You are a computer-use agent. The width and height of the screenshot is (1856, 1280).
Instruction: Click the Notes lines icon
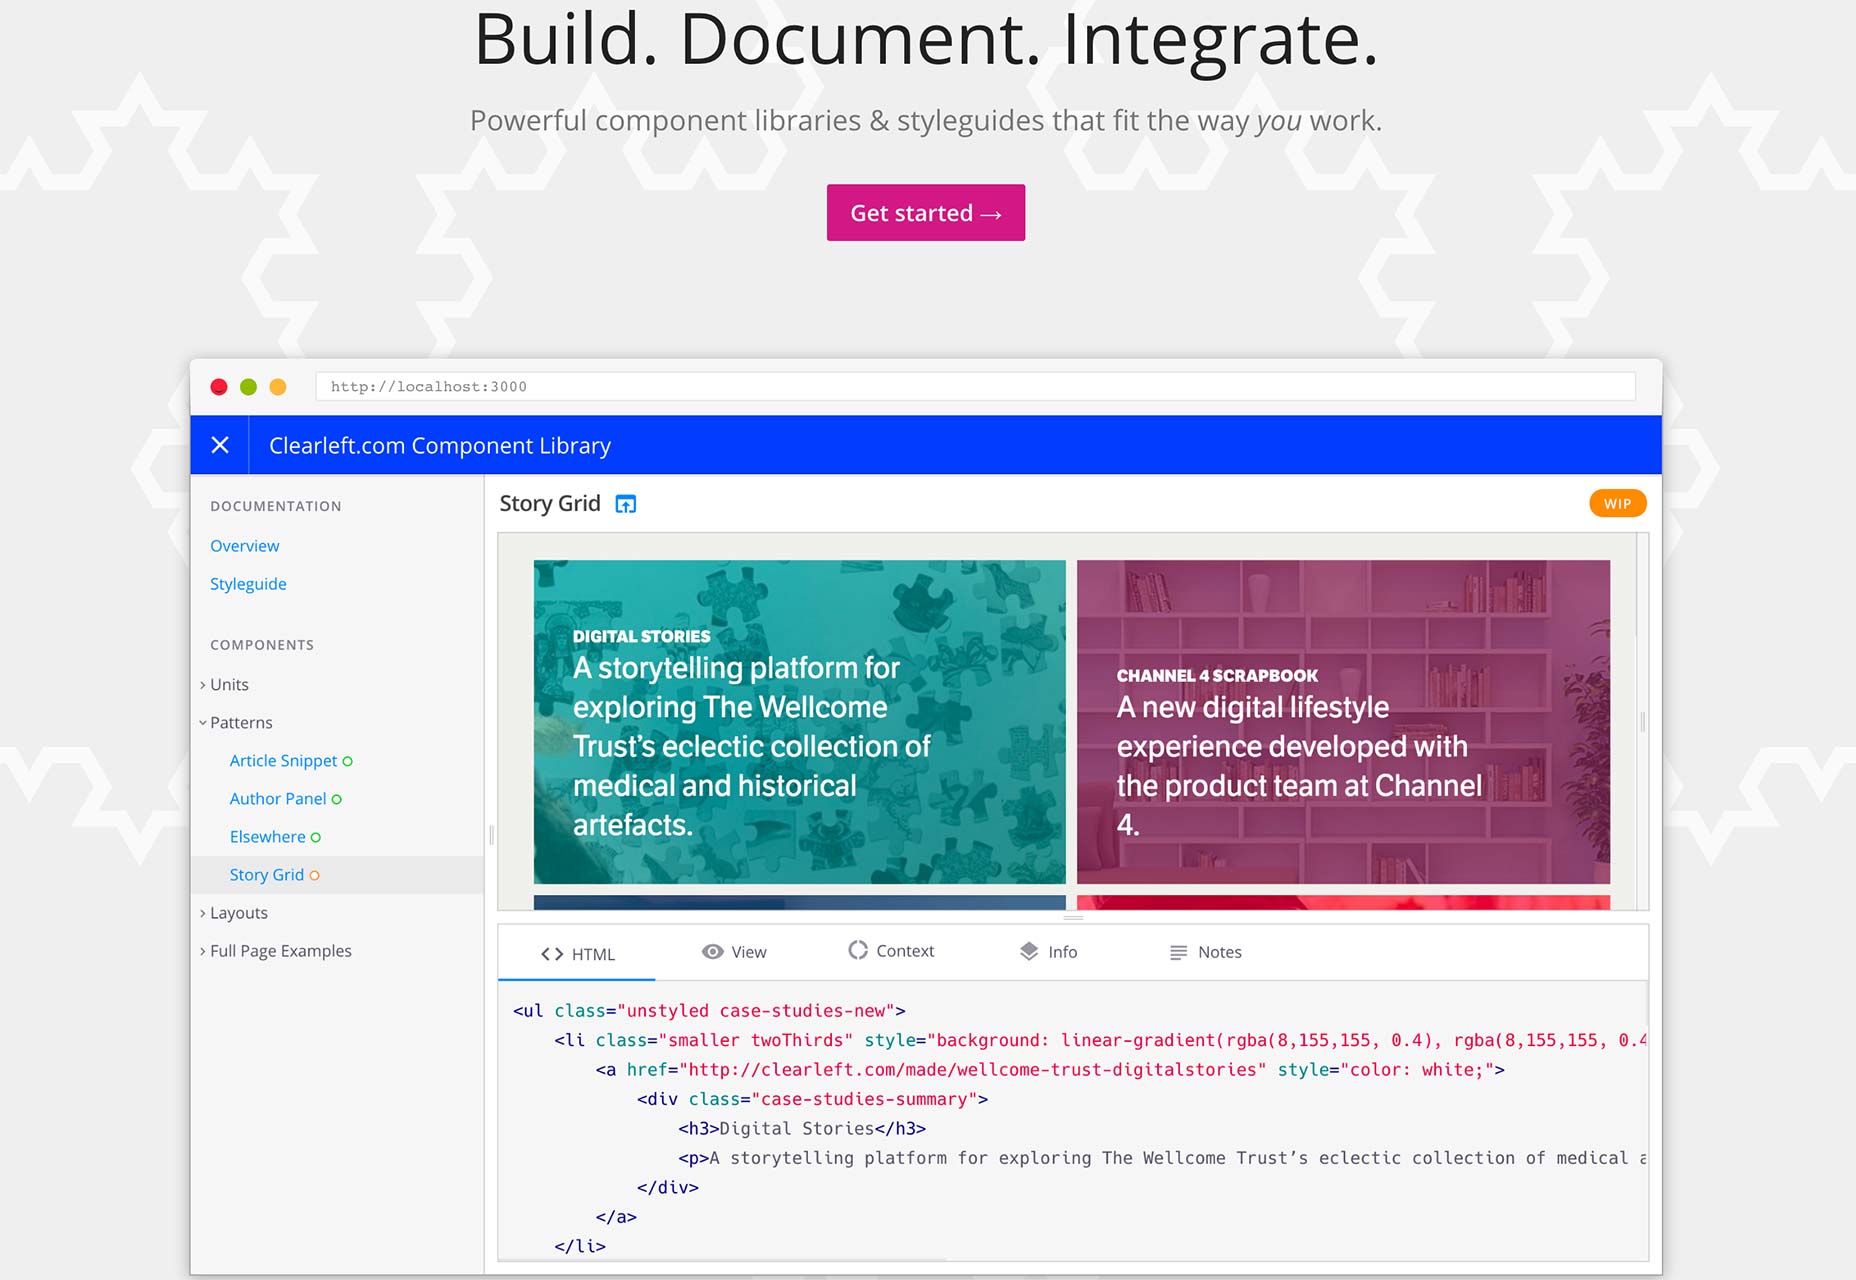1179,952
